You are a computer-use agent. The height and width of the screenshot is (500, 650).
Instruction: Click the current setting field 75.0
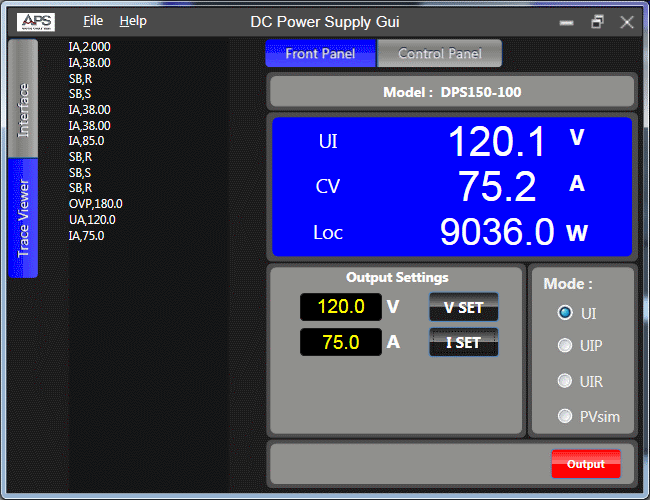(340, 342)
